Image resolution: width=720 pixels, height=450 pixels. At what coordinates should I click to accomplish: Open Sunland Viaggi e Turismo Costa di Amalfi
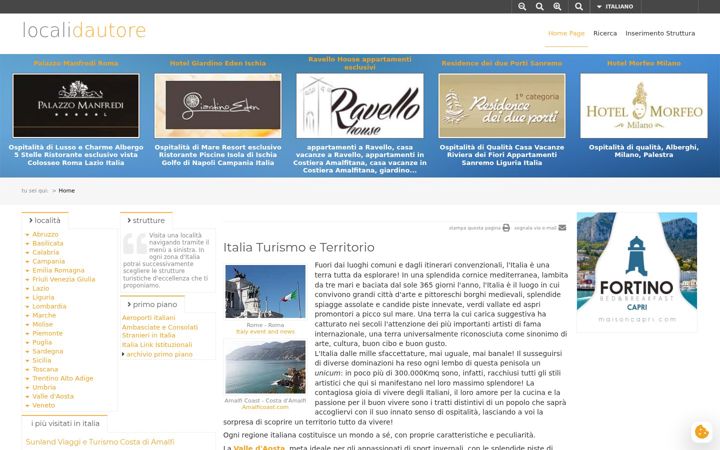point(100,442)
